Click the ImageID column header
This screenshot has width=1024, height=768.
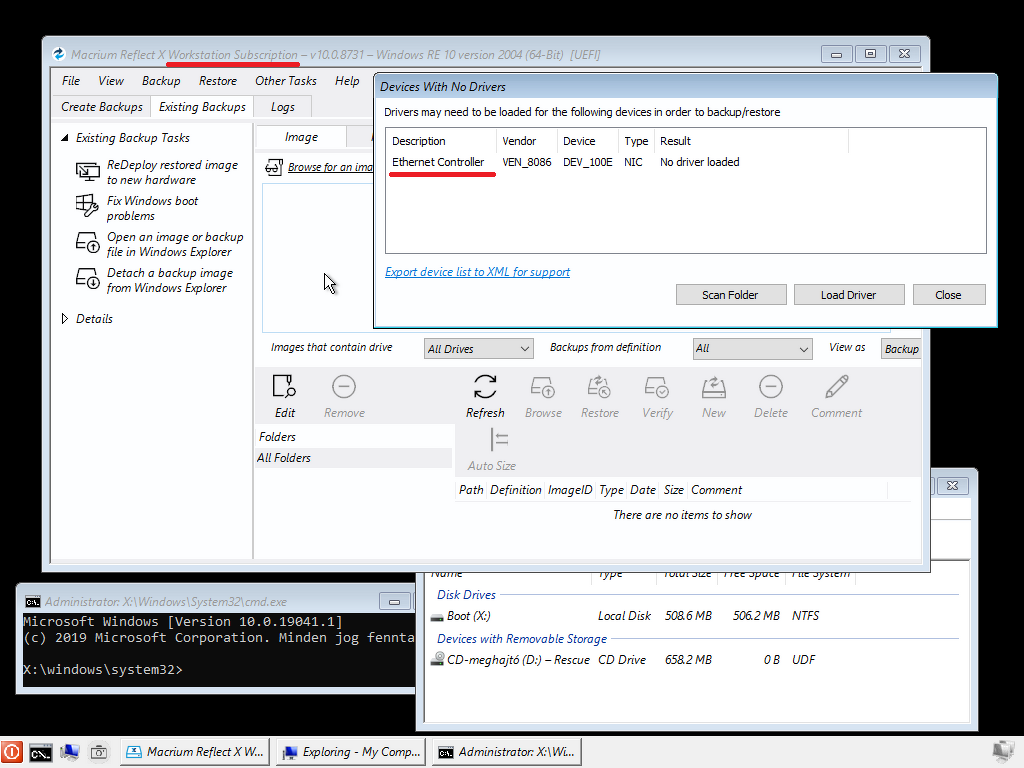[569, 490]
